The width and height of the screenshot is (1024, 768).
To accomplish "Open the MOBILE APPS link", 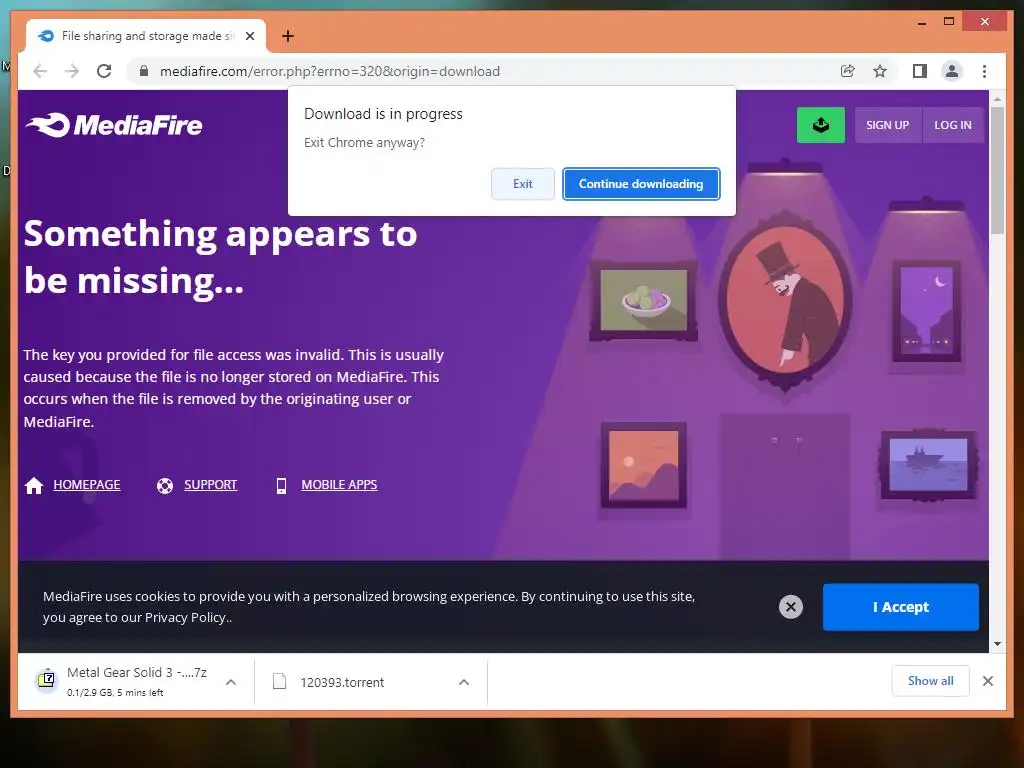I will pos(339,485).
